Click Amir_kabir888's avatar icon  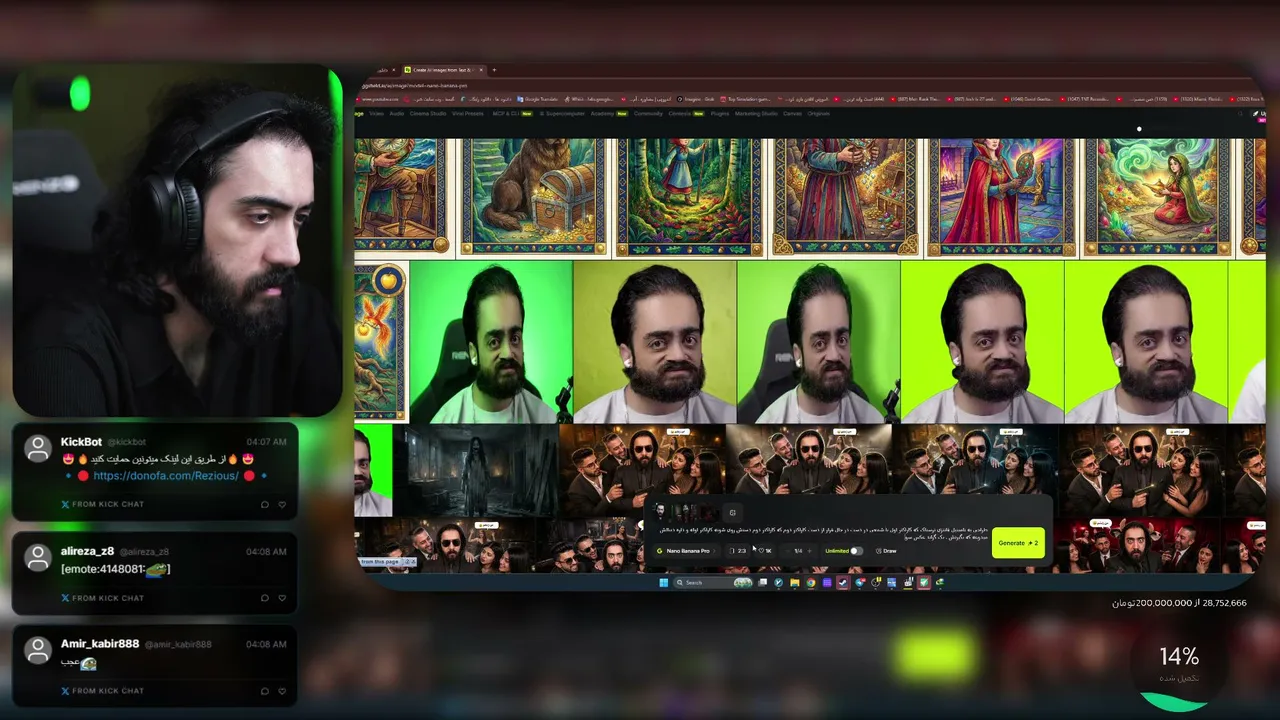[x=38, y=650]
